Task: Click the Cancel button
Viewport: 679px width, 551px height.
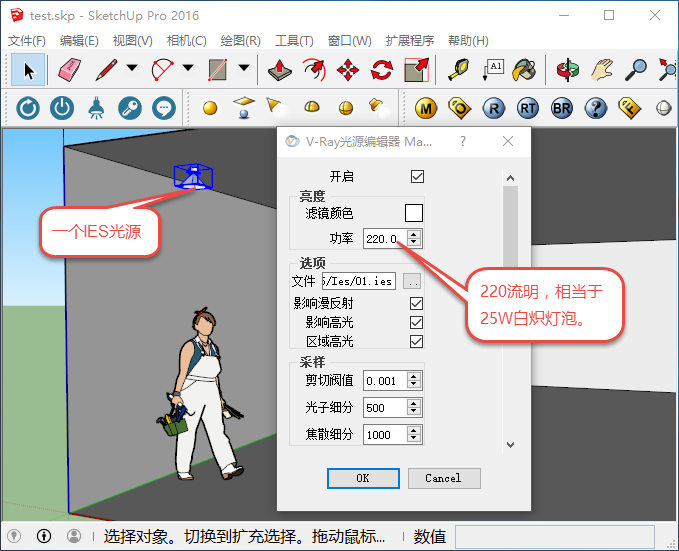Action: coord(444,478)
